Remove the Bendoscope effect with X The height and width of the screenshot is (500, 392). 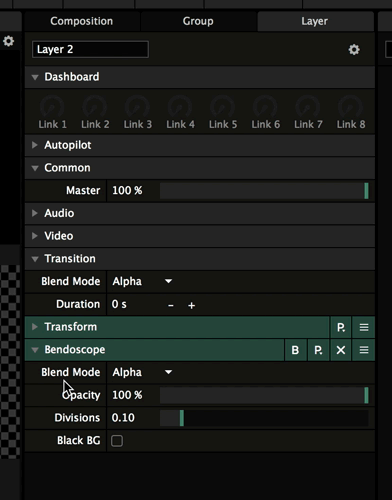(x=341, y=350)
